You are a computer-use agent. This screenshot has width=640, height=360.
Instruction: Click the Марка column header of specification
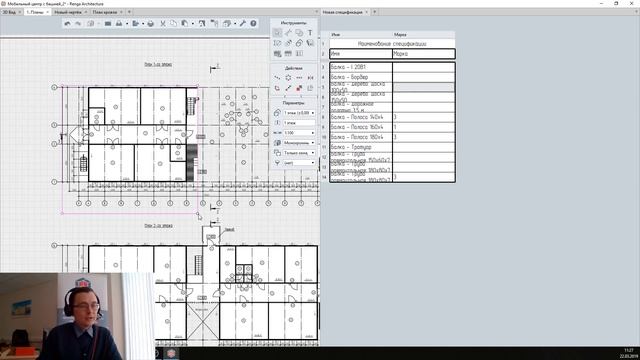pos(424,35)
